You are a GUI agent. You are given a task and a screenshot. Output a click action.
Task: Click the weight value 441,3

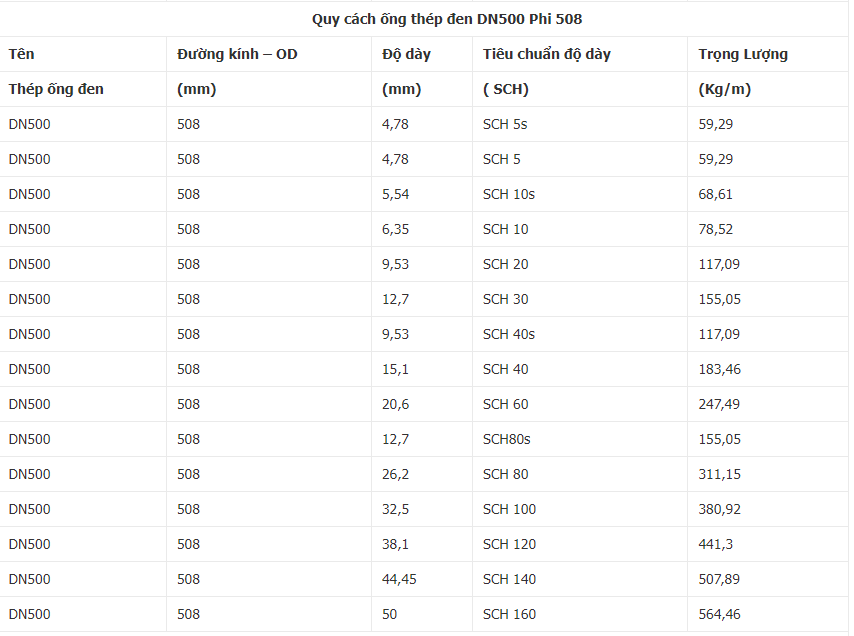pyautogui.click(x=716, y=544)
